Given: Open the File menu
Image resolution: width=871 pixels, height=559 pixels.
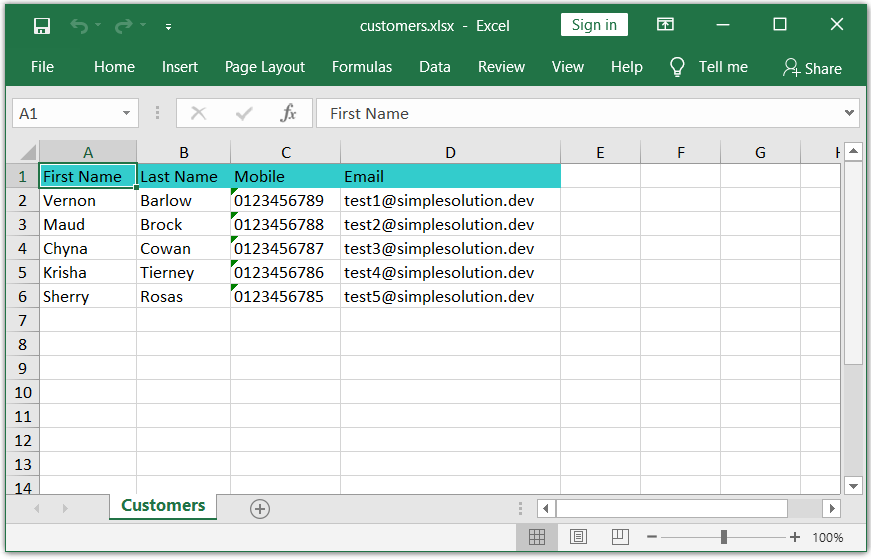Looking at the screenshot, I should tap(42, 67).
